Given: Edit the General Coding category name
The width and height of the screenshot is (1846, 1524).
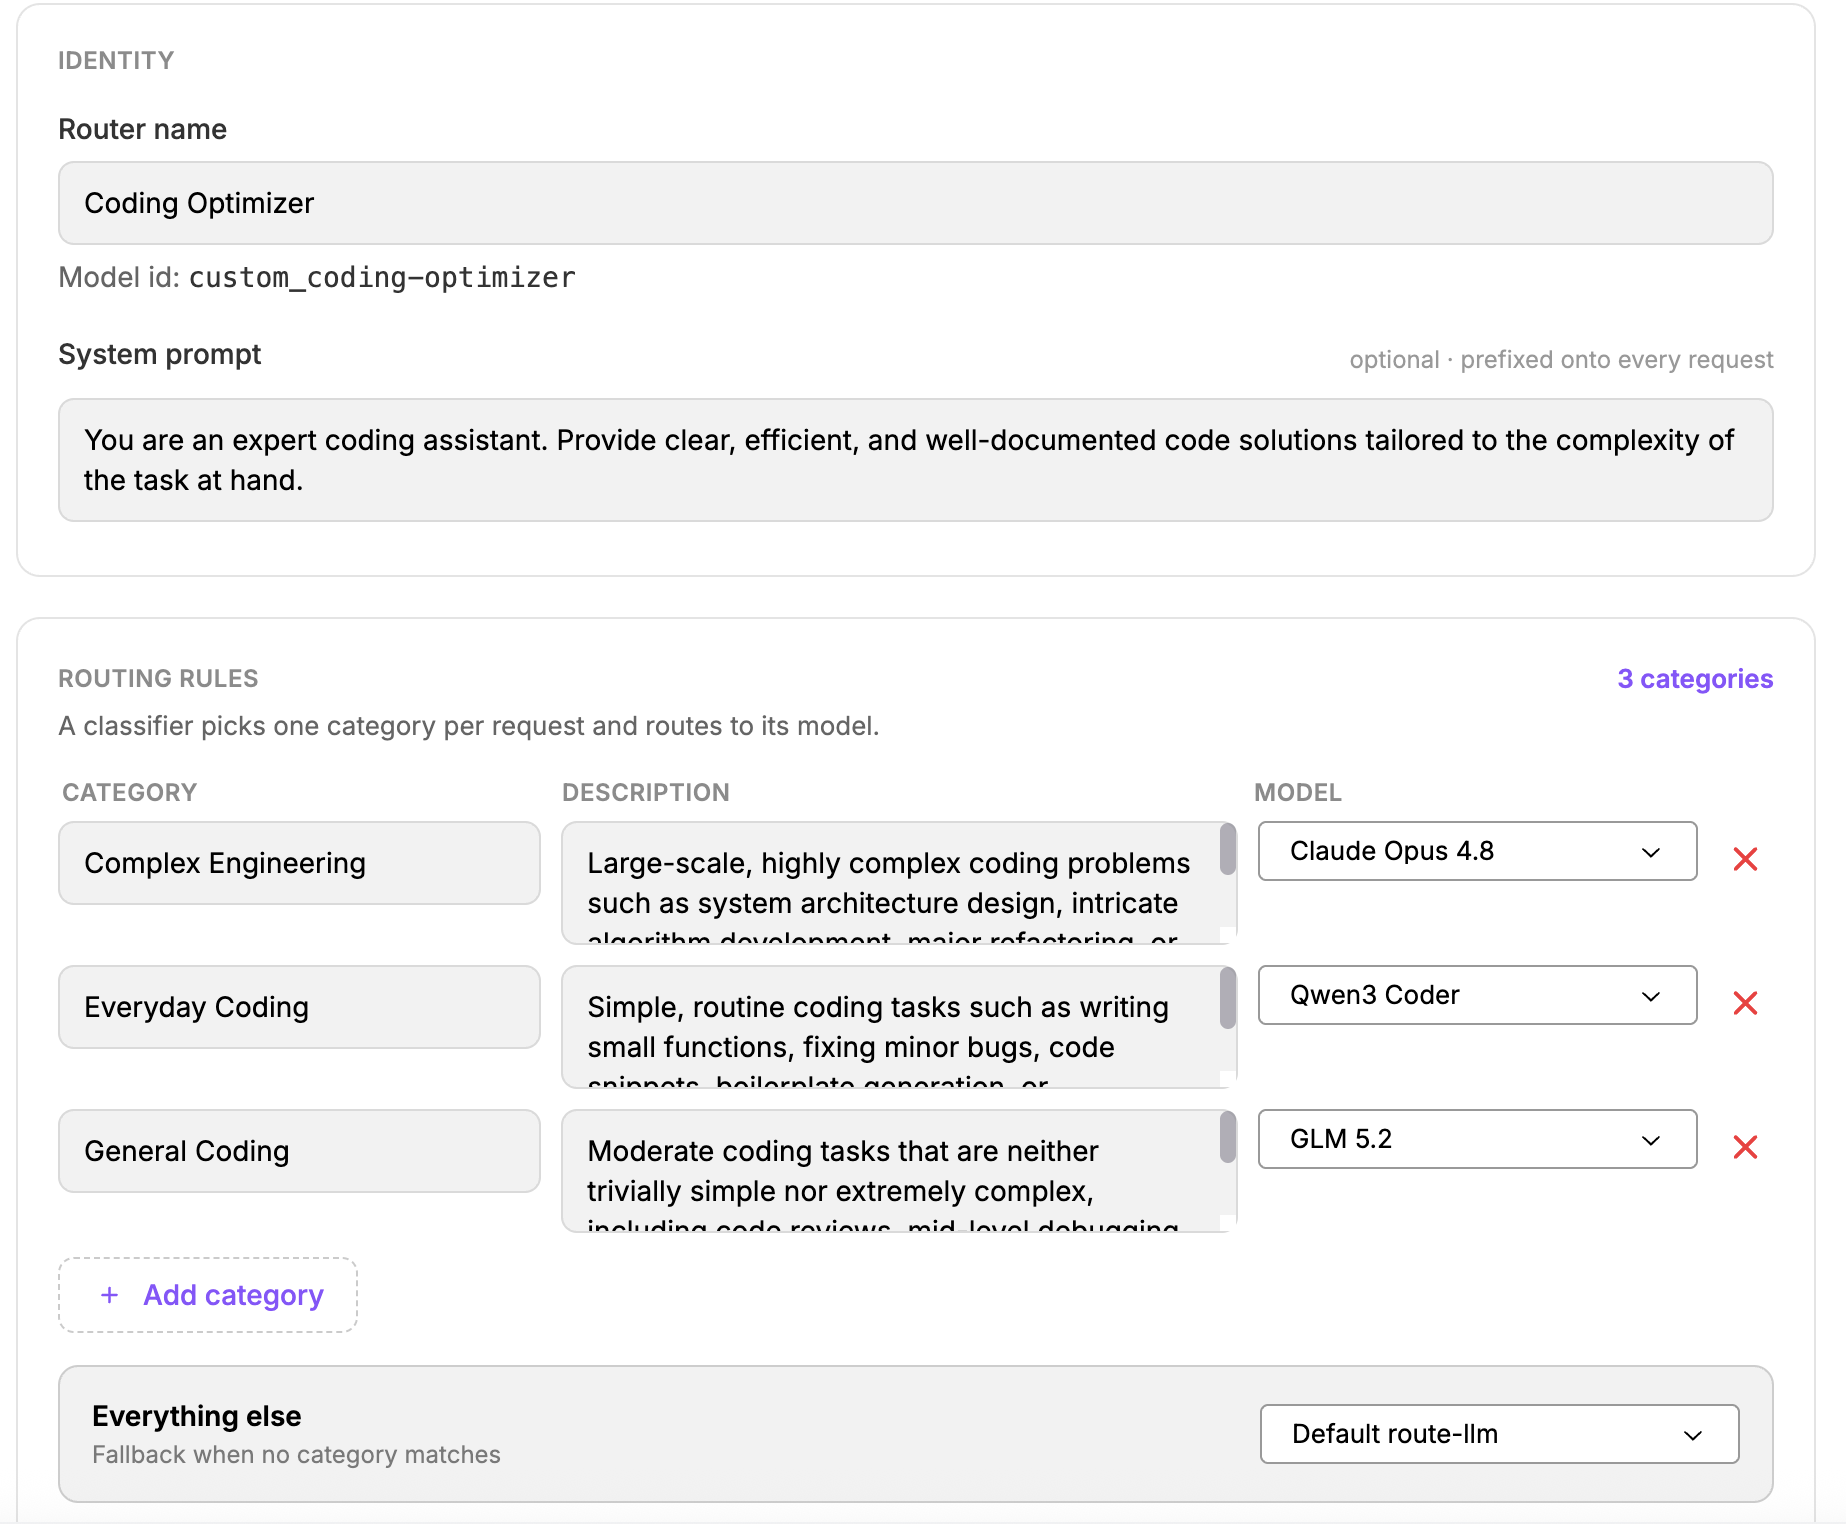Looking at the screenshot, I should pos(299,1151).
